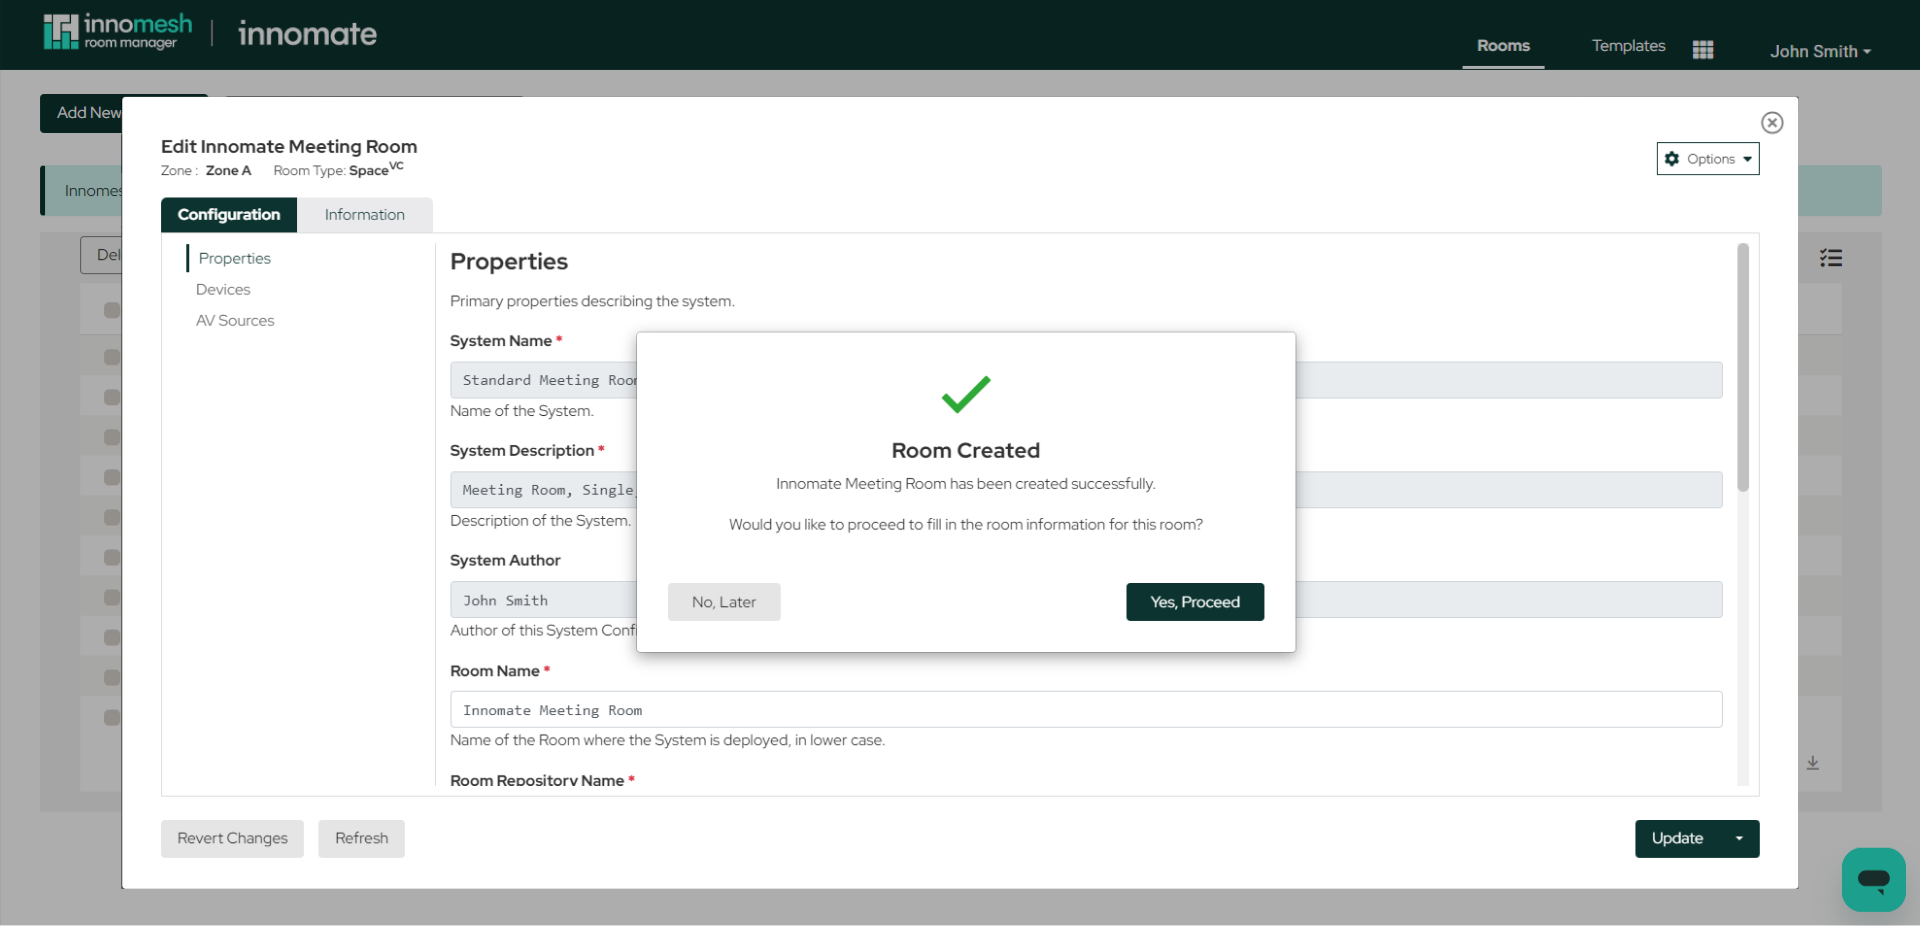
Task: Switch to the Information tab
Action: pyautogui.click(x=364, y=214)
